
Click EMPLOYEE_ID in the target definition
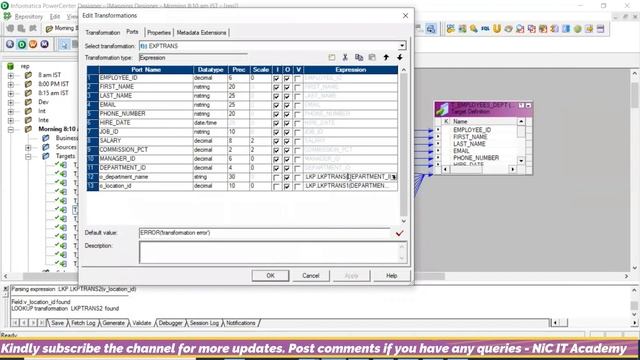point(472,130)
